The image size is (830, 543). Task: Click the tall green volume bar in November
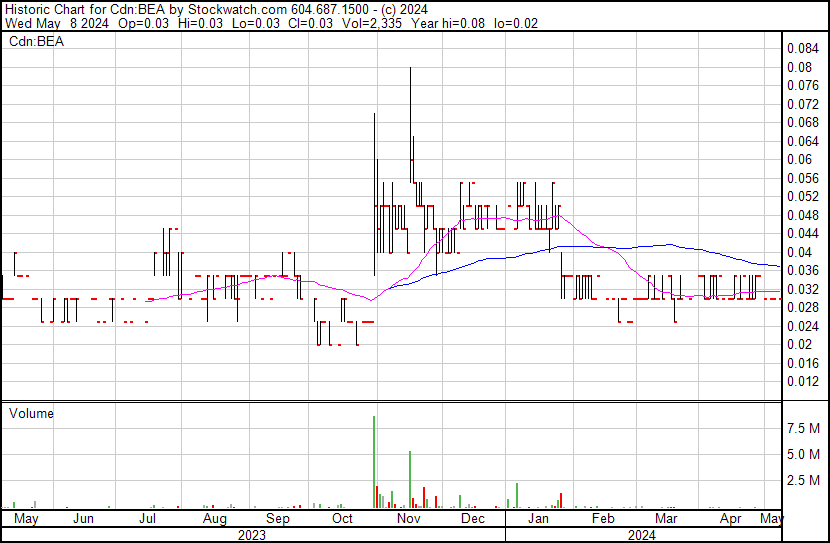coord(410,479)
